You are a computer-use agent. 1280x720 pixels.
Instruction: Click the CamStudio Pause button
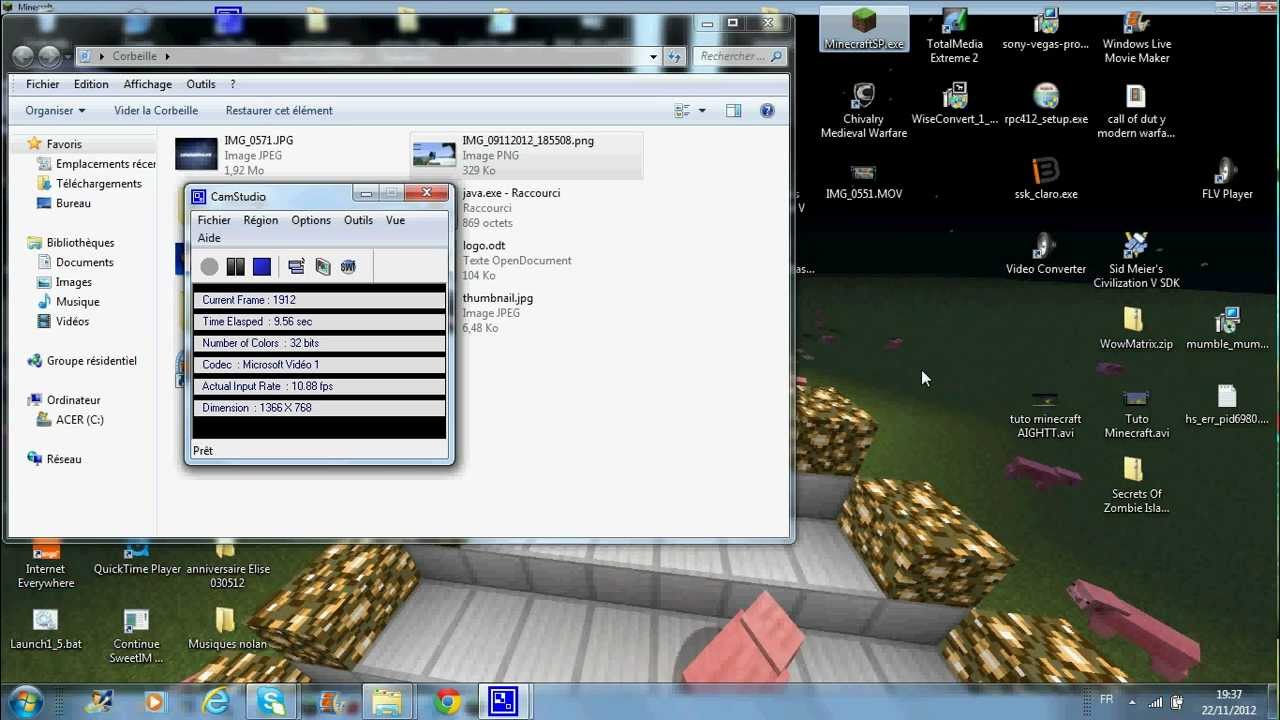[235, 266]
